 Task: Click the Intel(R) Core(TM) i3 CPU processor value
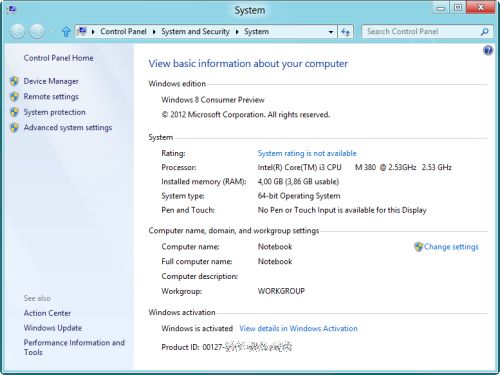coord(354,167)
